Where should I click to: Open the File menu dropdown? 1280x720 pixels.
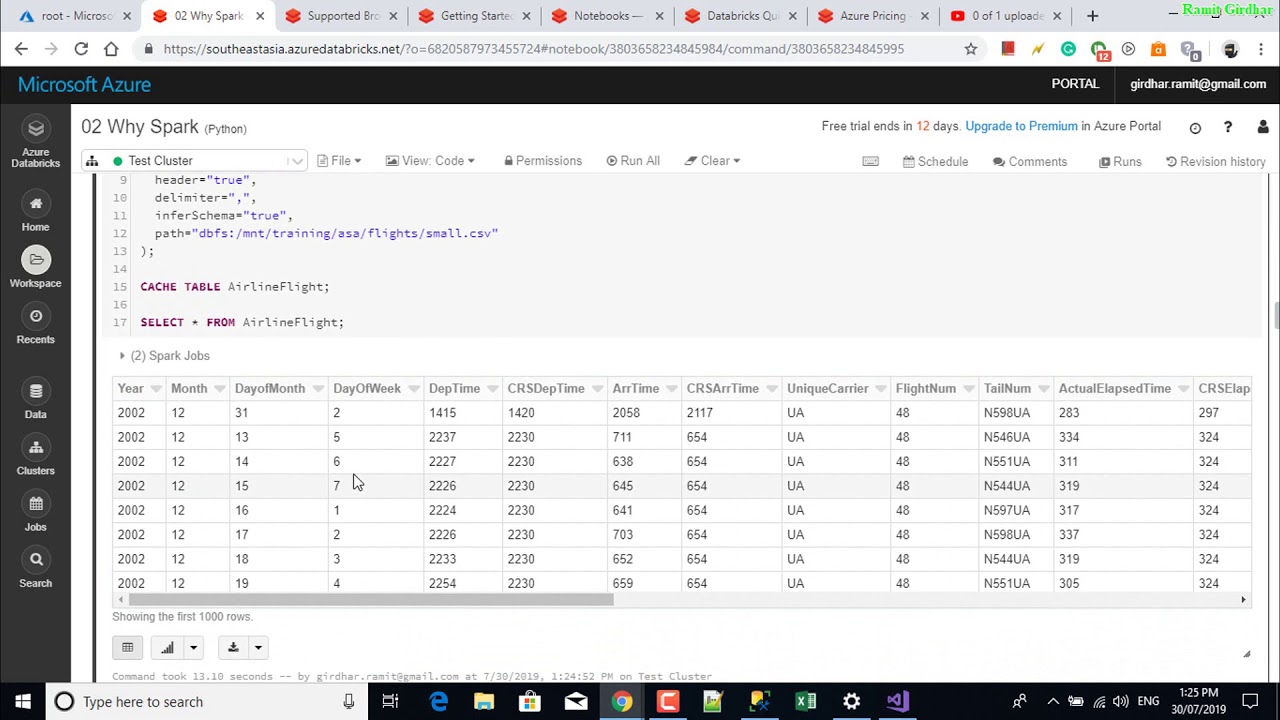click(x=339, y=161)
